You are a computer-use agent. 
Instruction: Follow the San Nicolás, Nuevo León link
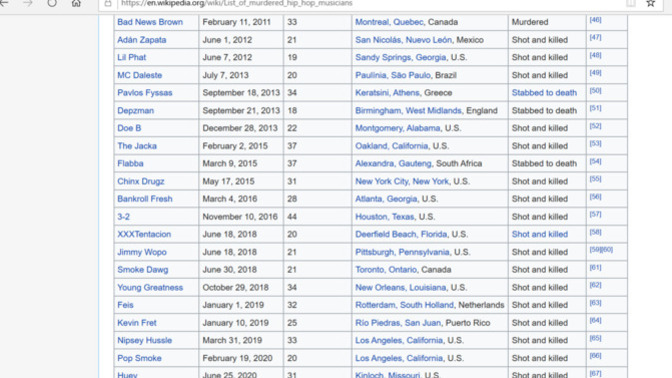point(403,40)
